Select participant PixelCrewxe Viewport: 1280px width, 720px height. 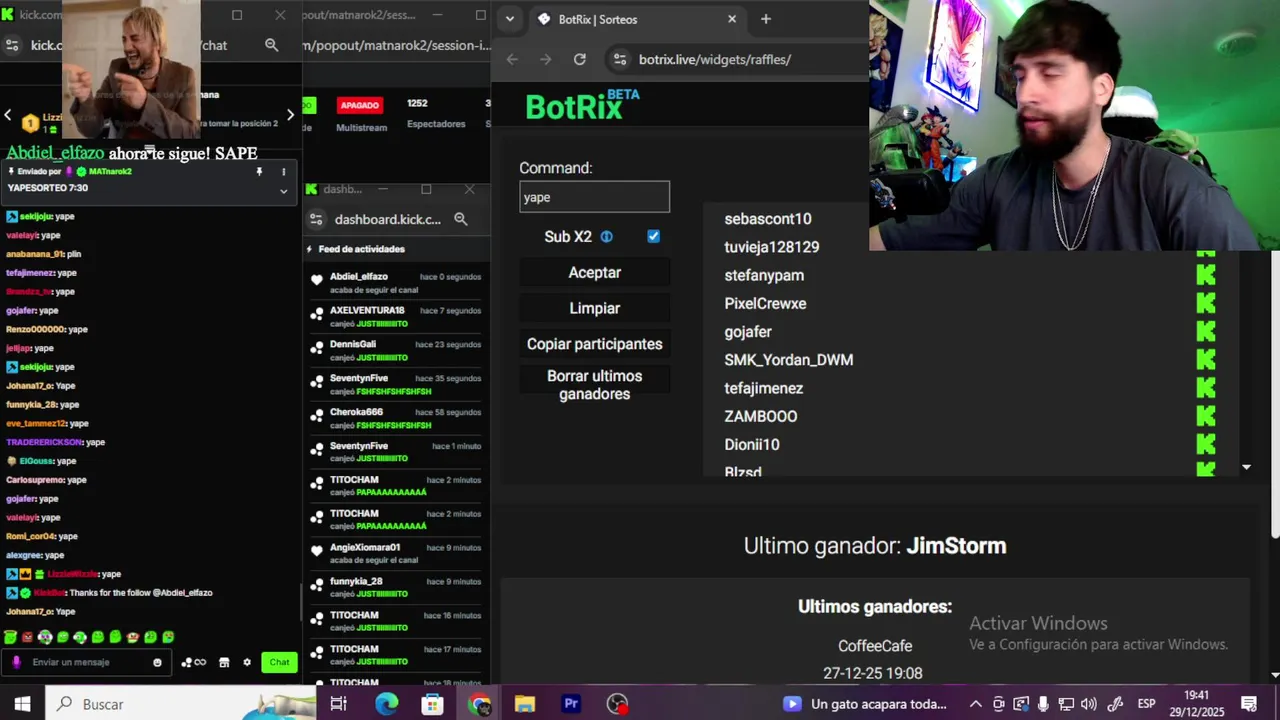(x=765, y=303)
